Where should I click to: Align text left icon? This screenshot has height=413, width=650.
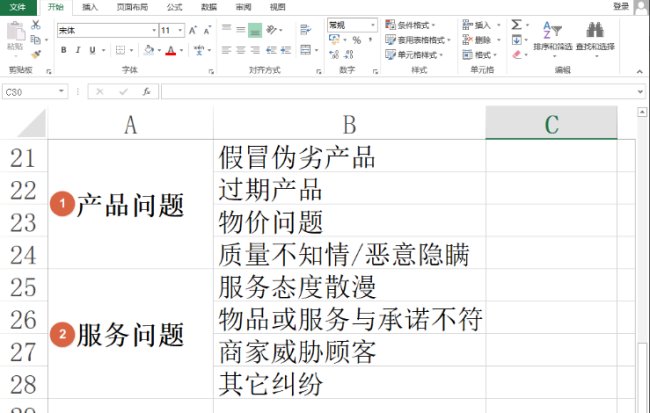click(x=226, y=50)
